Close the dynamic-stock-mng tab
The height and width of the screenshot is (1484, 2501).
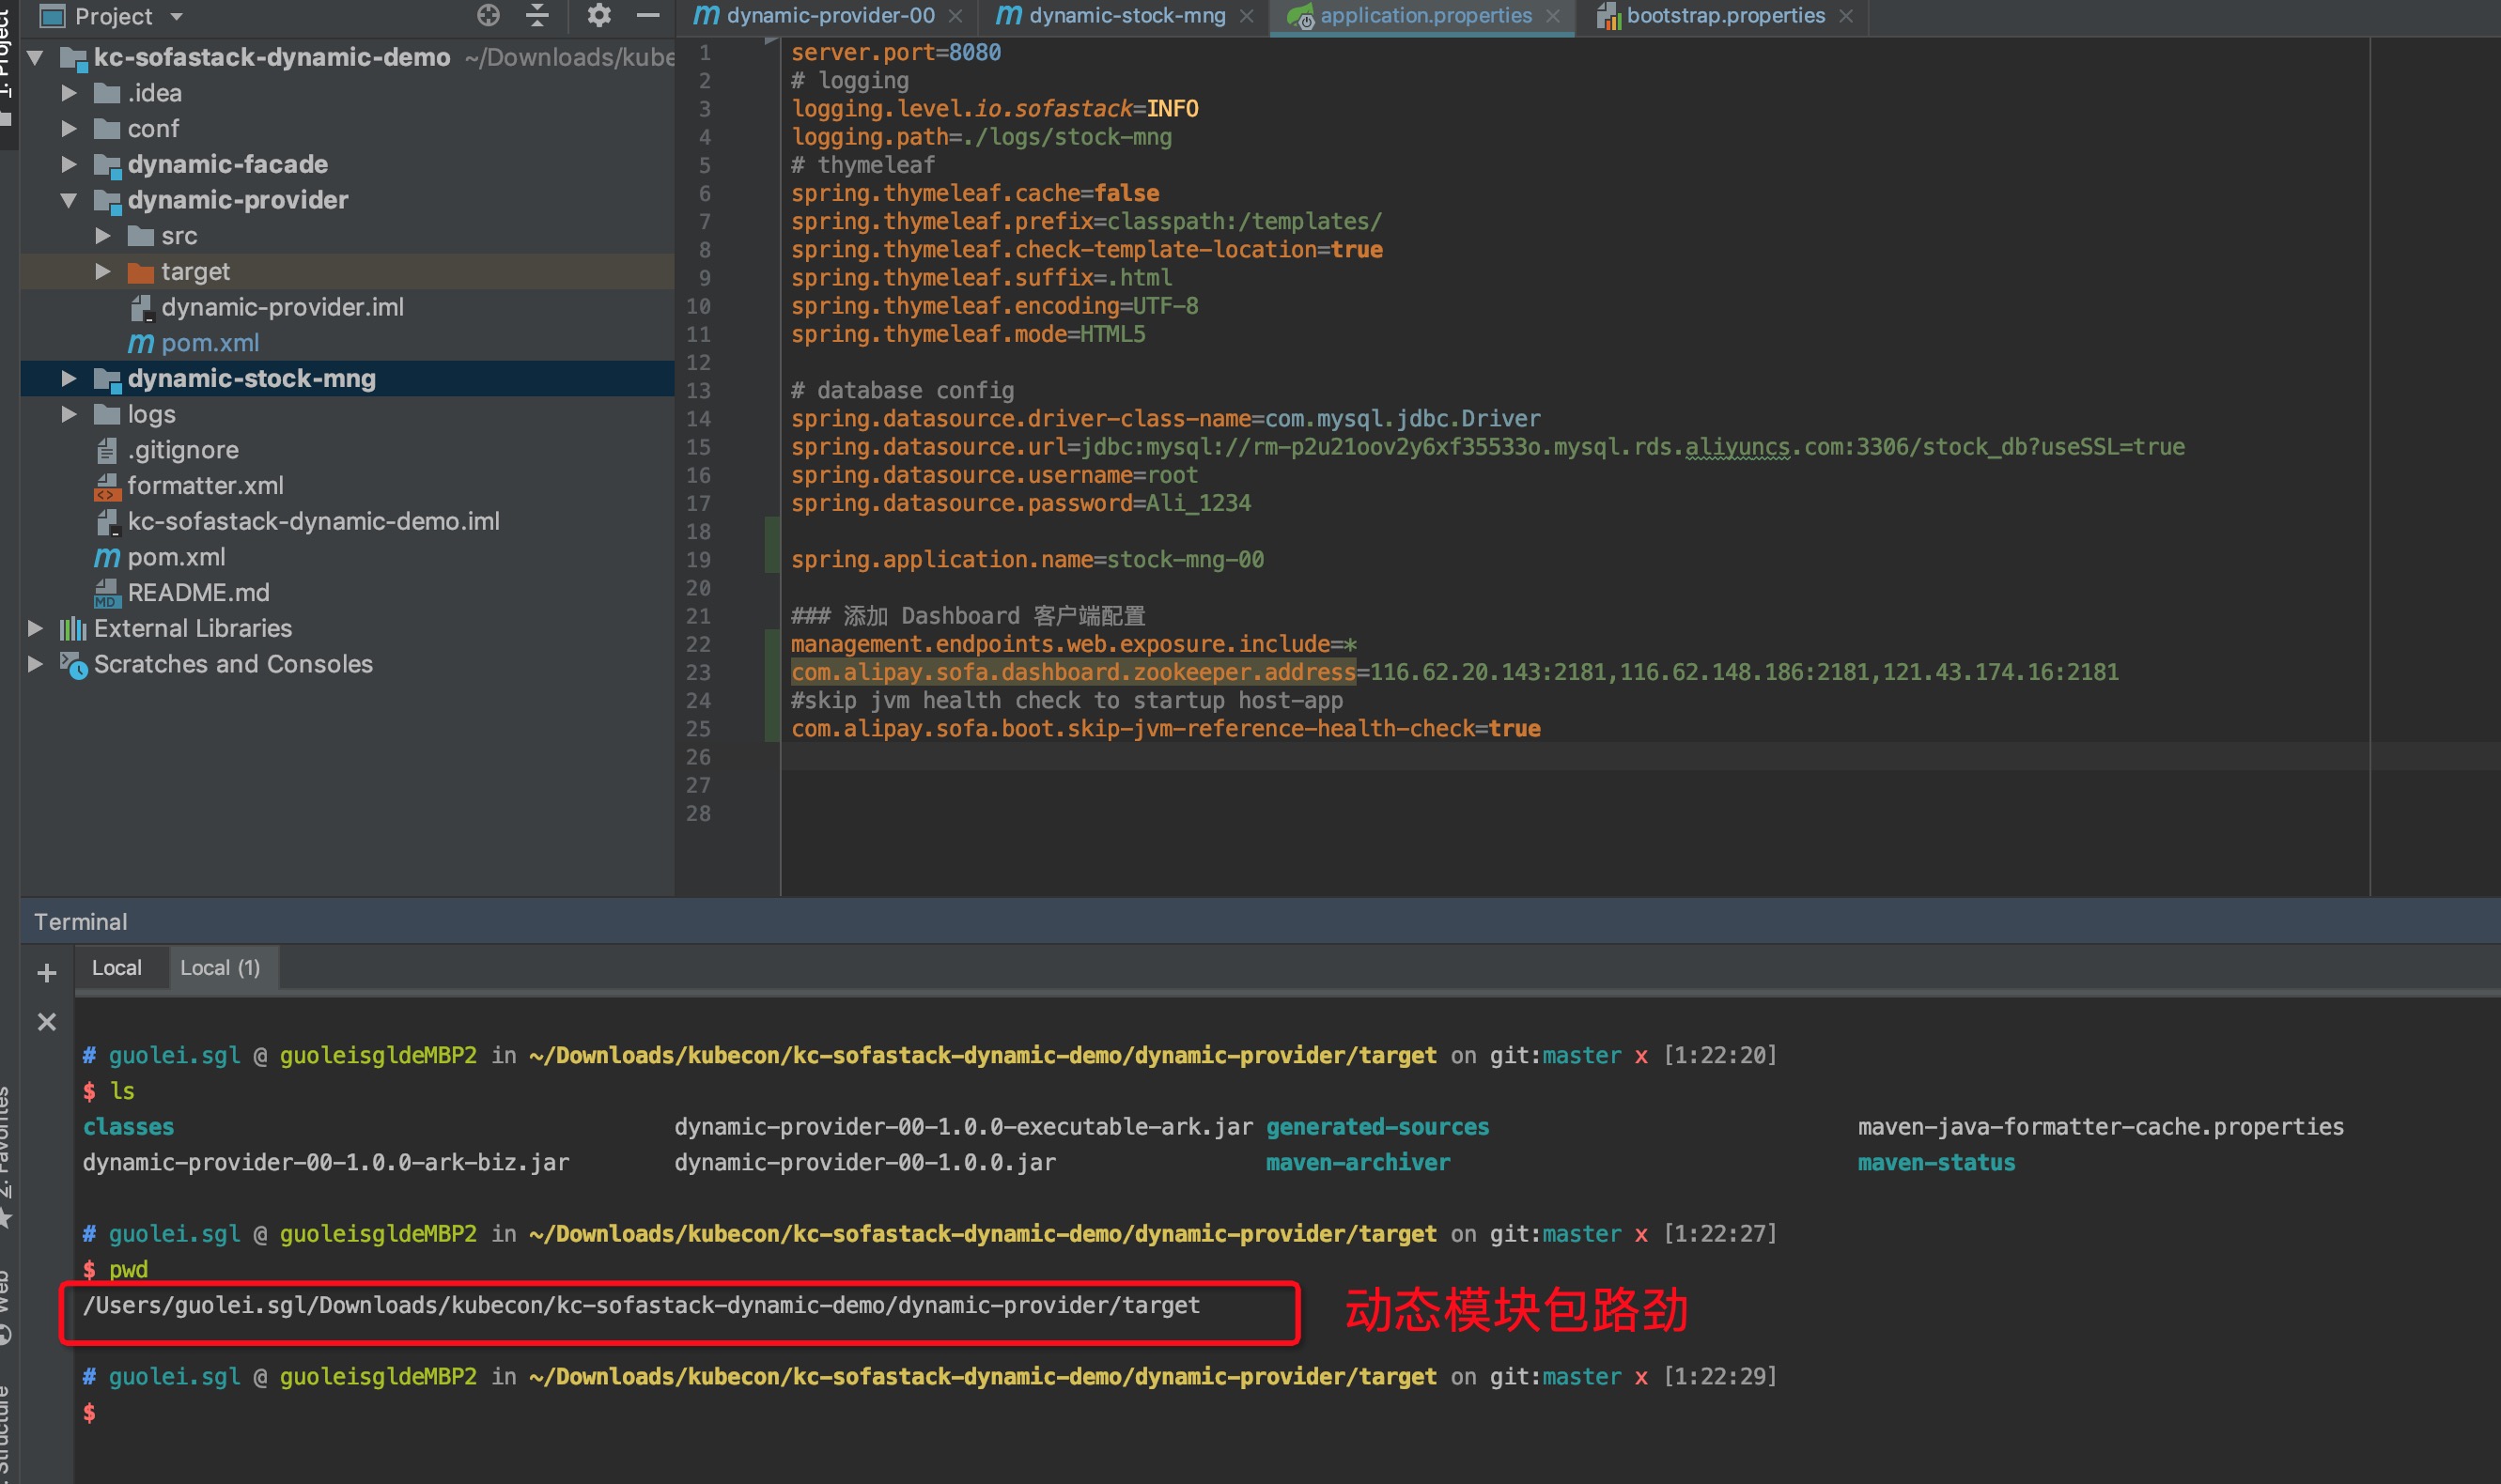point(1246,16)
